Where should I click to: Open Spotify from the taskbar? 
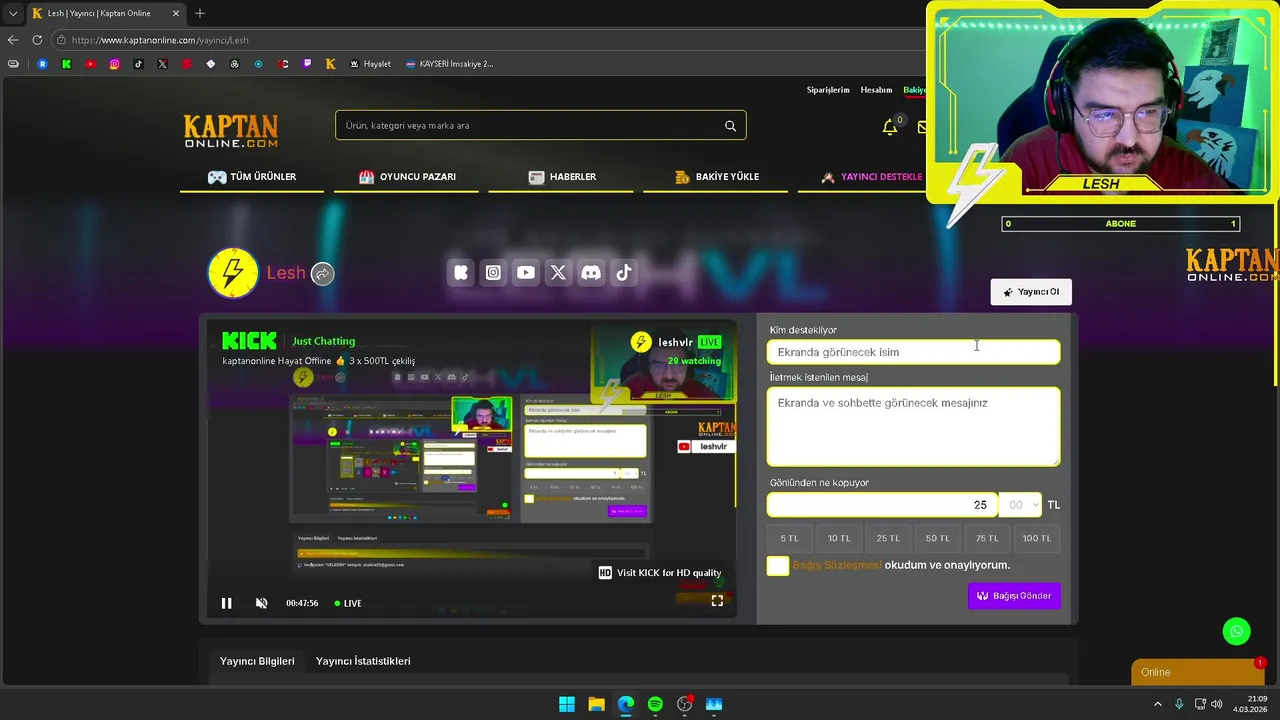pyautogui.click(x=655, y=704)
